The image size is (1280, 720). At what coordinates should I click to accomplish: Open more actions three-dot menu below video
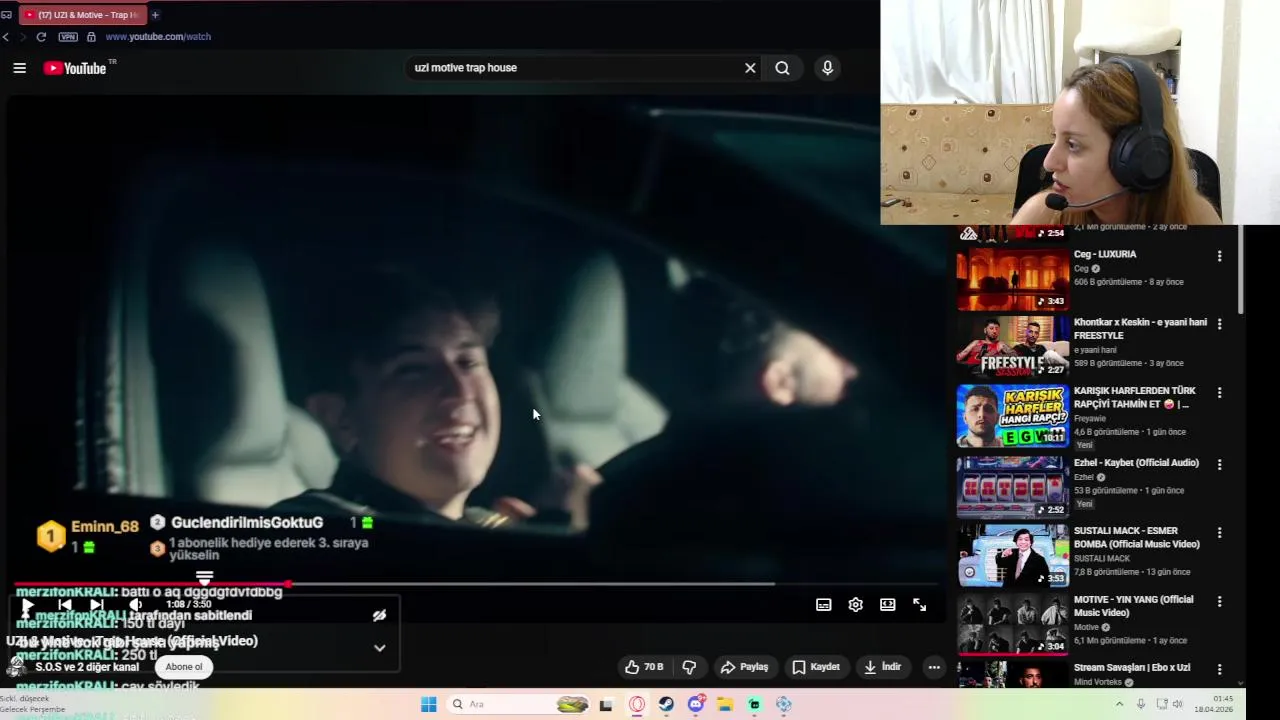click(x=934, y=667)
